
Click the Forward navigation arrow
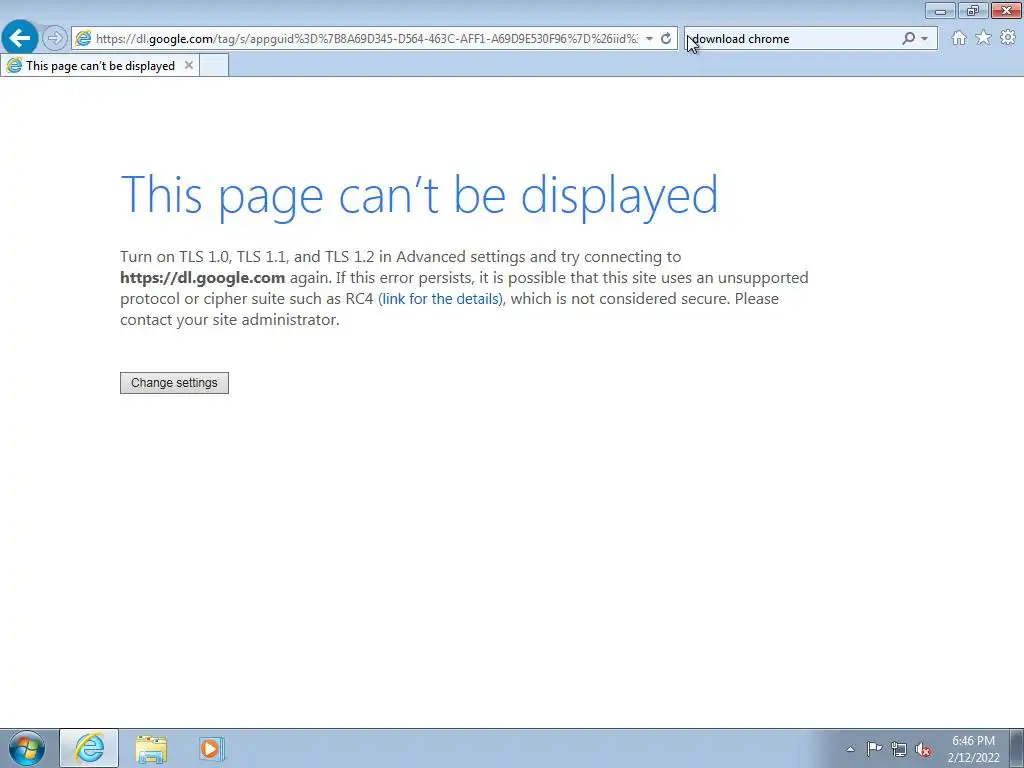tap(55, 39)
